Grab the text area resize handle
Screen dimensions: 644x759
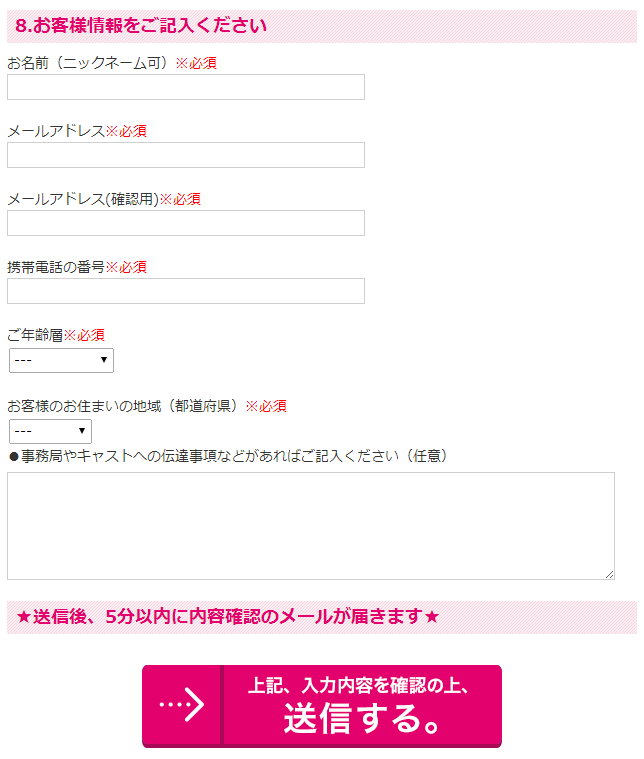coord(609,574)
